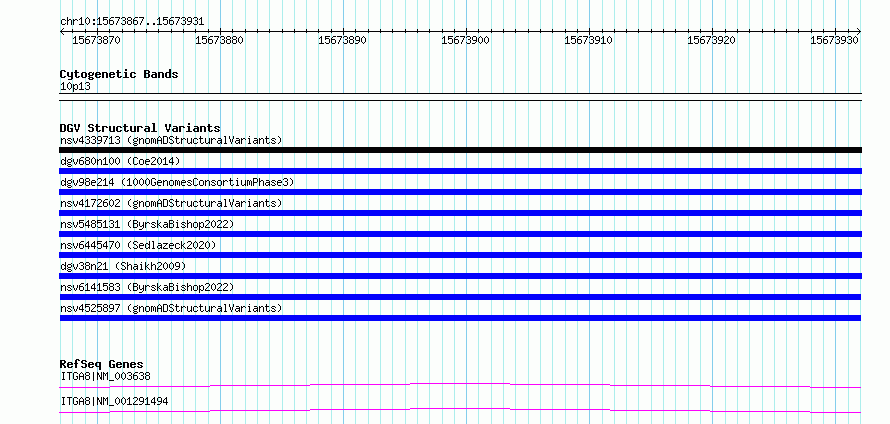Select the 10p13 band label

click(75, 87)
